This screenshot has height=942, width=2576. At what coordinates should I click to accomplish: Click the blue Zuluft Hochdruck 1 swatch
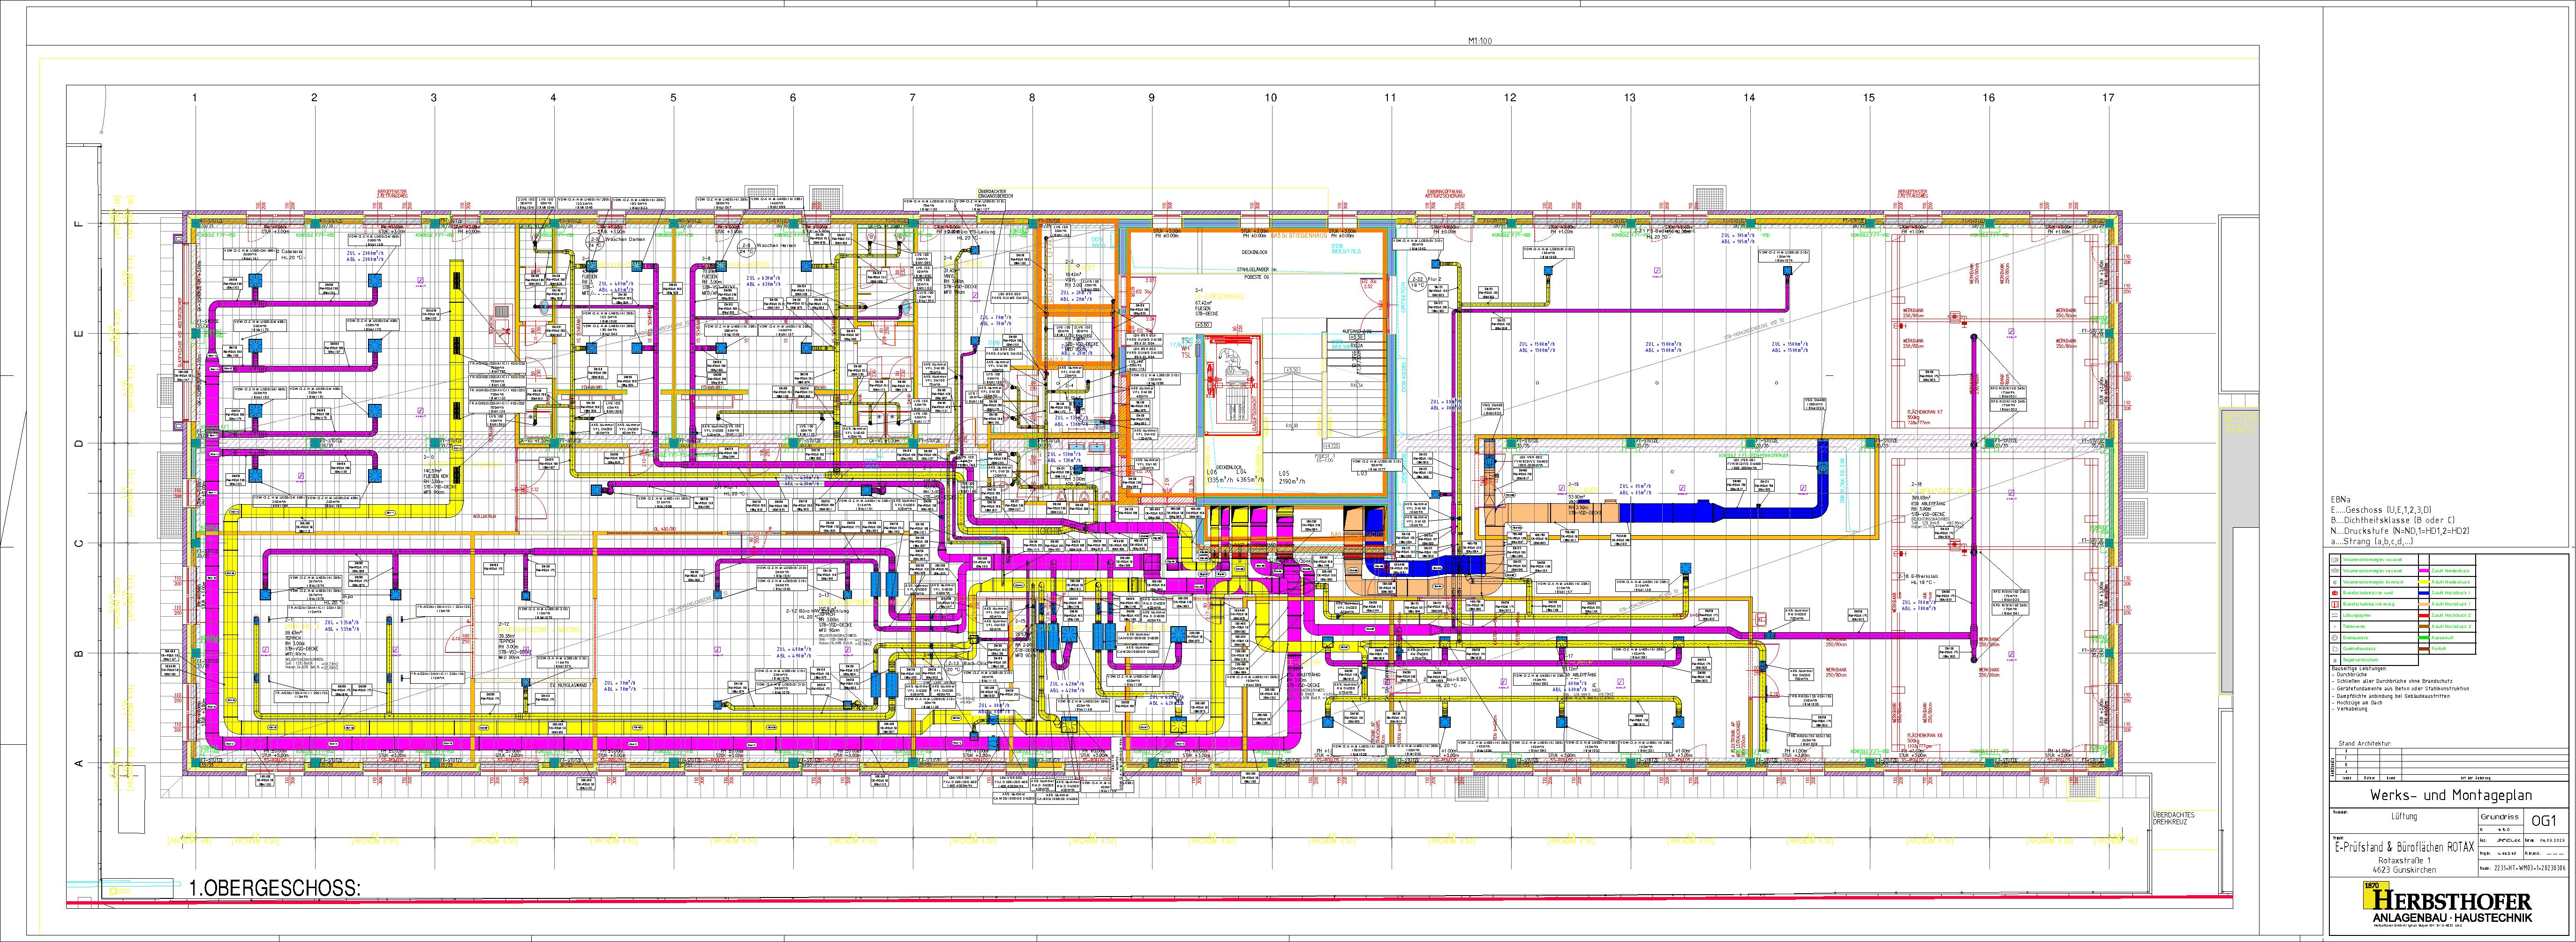click(2424, 593)
